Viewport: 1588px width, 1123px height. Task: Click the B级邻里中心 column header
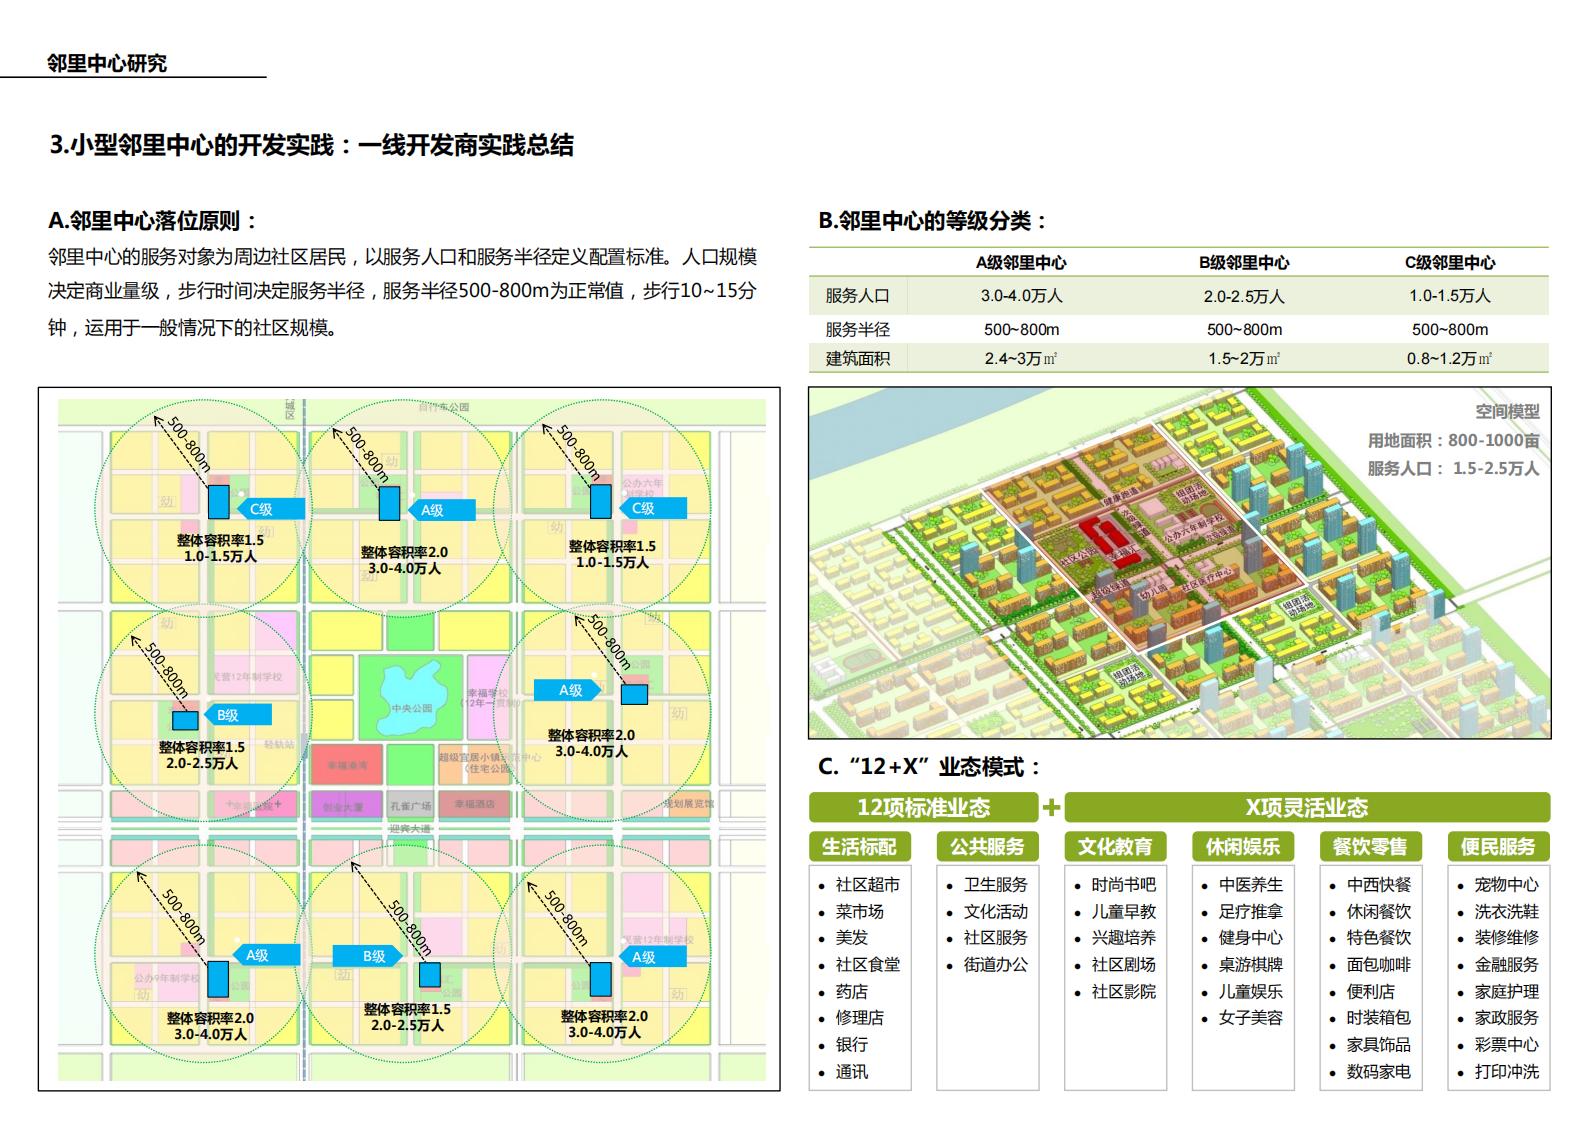[x=1244, y=263]
